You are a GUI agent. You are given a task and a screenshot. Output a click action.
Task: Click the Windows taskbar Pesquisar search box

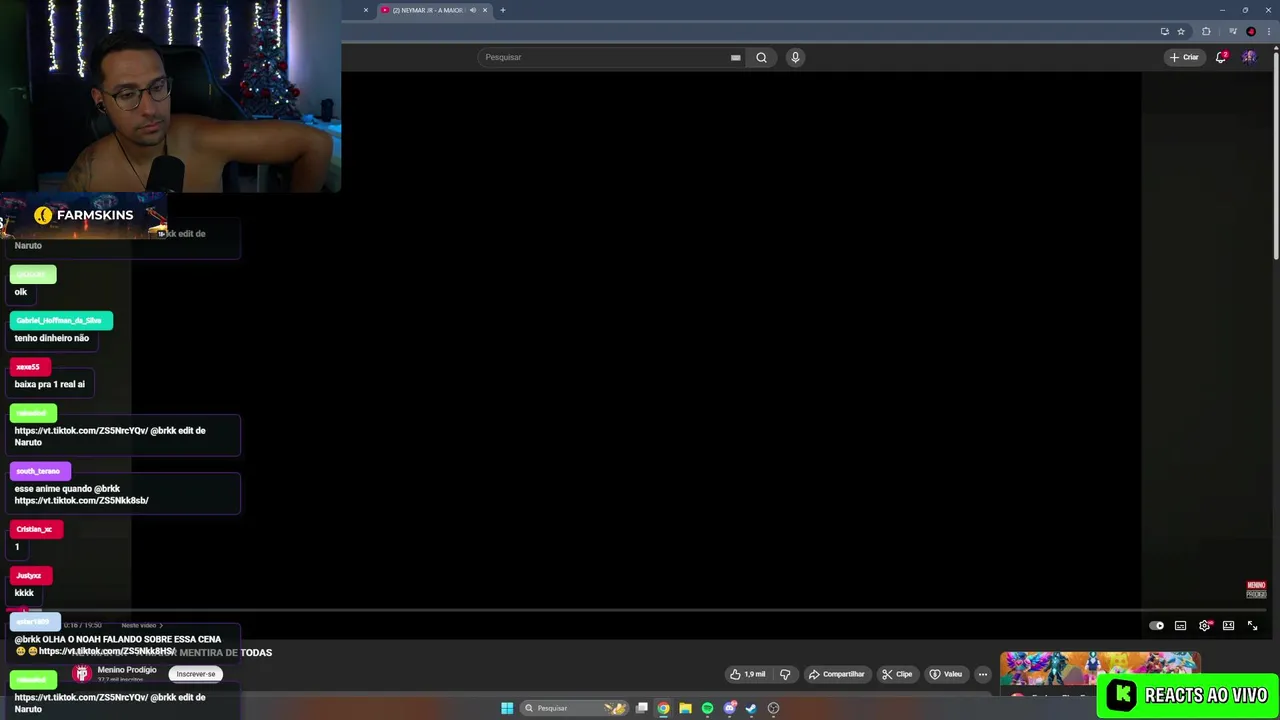point(574,708)
